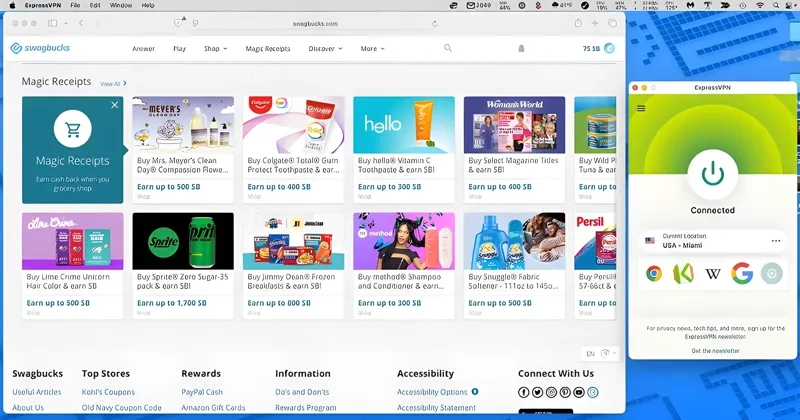Open Amazon Gift Cards link
This screenshot has width=800, height=420.
point(213,408)
